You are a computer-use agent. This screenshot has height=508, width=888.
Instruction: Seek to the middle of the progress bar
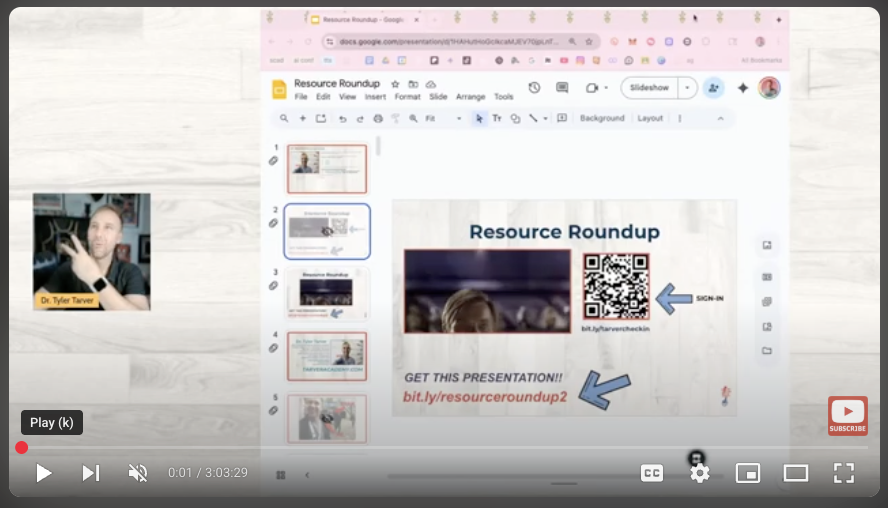pyautogui.click(x=444, y=447)
